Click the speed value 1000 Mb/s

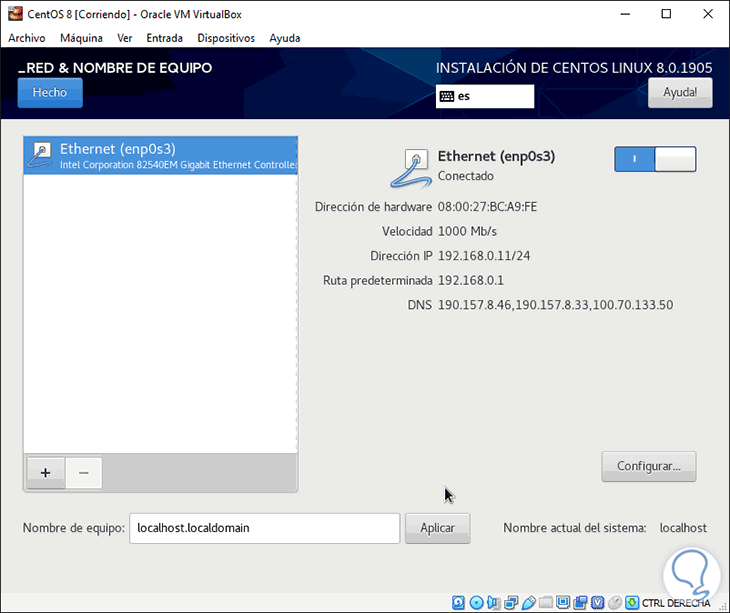(467, 231)
